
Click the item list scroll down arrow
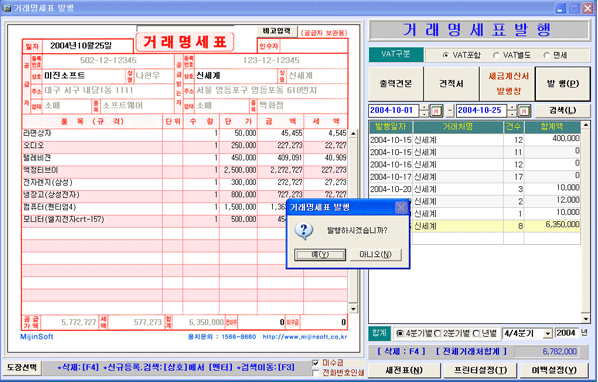coord(353,308)
